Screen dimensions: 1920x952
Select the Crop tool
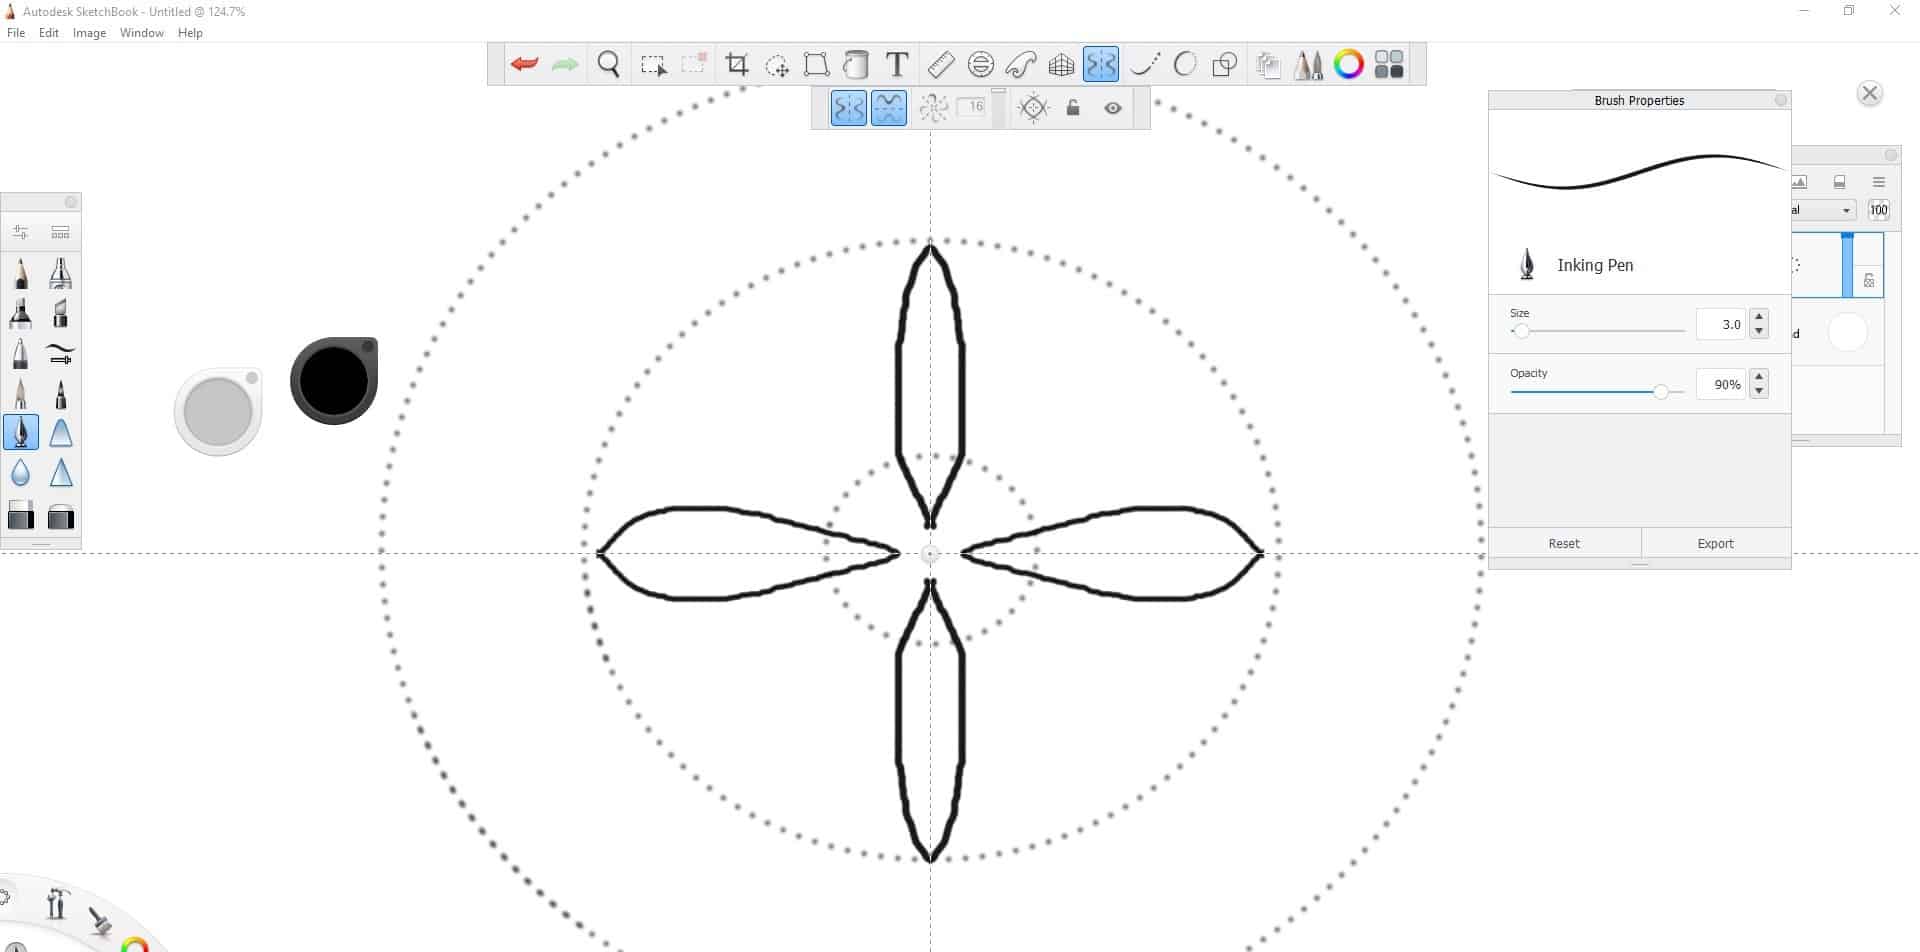tap(737, 64)
